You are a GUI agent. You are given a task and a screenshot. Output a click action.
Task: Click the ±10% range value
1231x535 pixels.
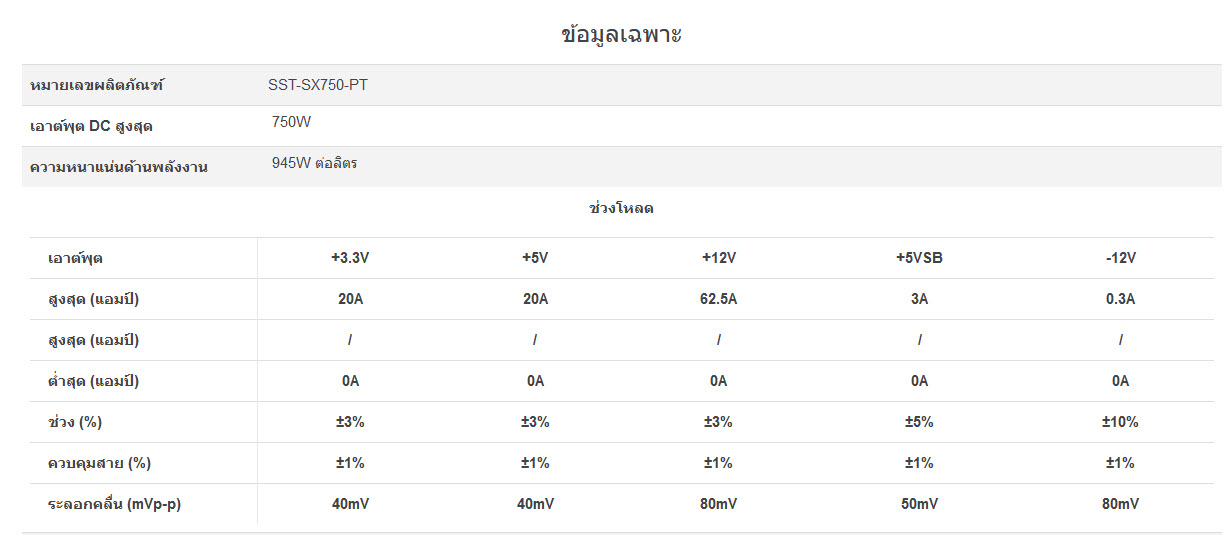[1120, 422]
